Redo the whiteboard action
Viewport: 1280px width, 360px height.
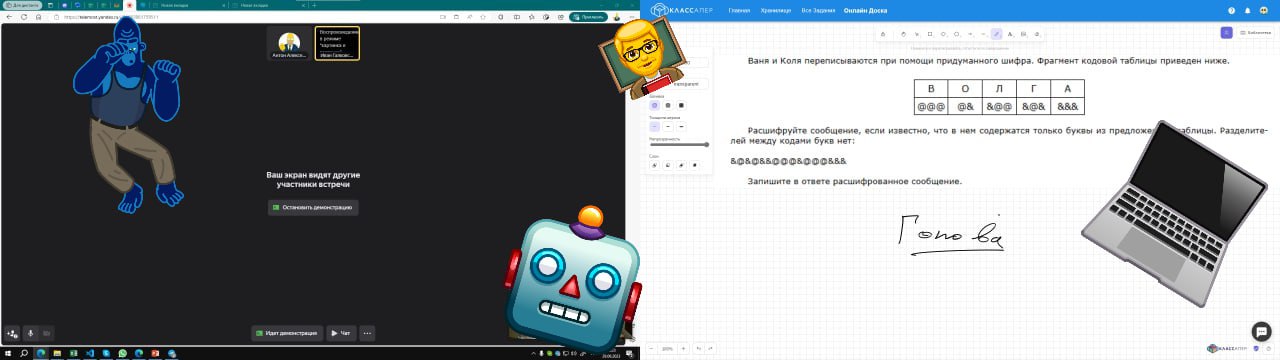coord(711,348)
